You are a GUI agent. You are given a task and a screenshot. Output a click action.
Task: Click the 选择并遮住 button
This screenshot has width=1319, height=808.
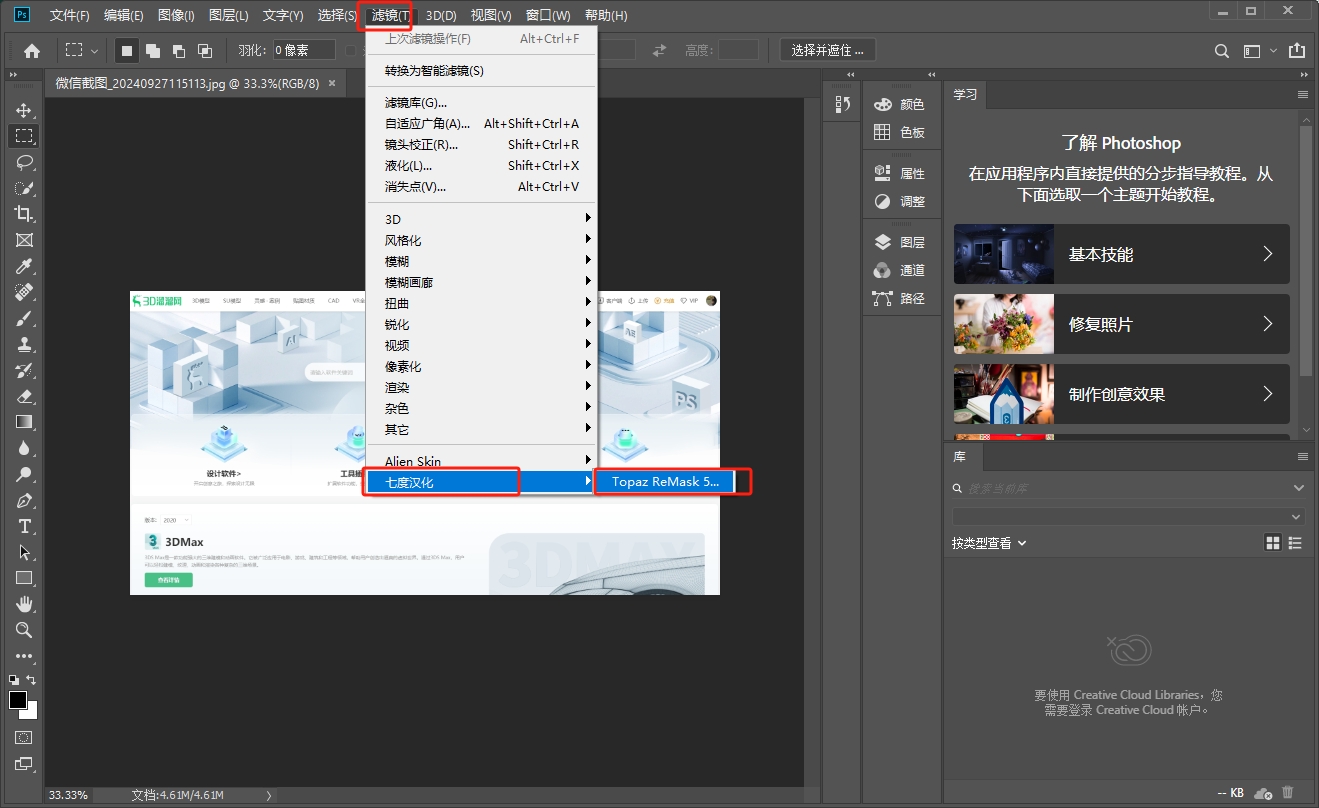coord(827,50)
